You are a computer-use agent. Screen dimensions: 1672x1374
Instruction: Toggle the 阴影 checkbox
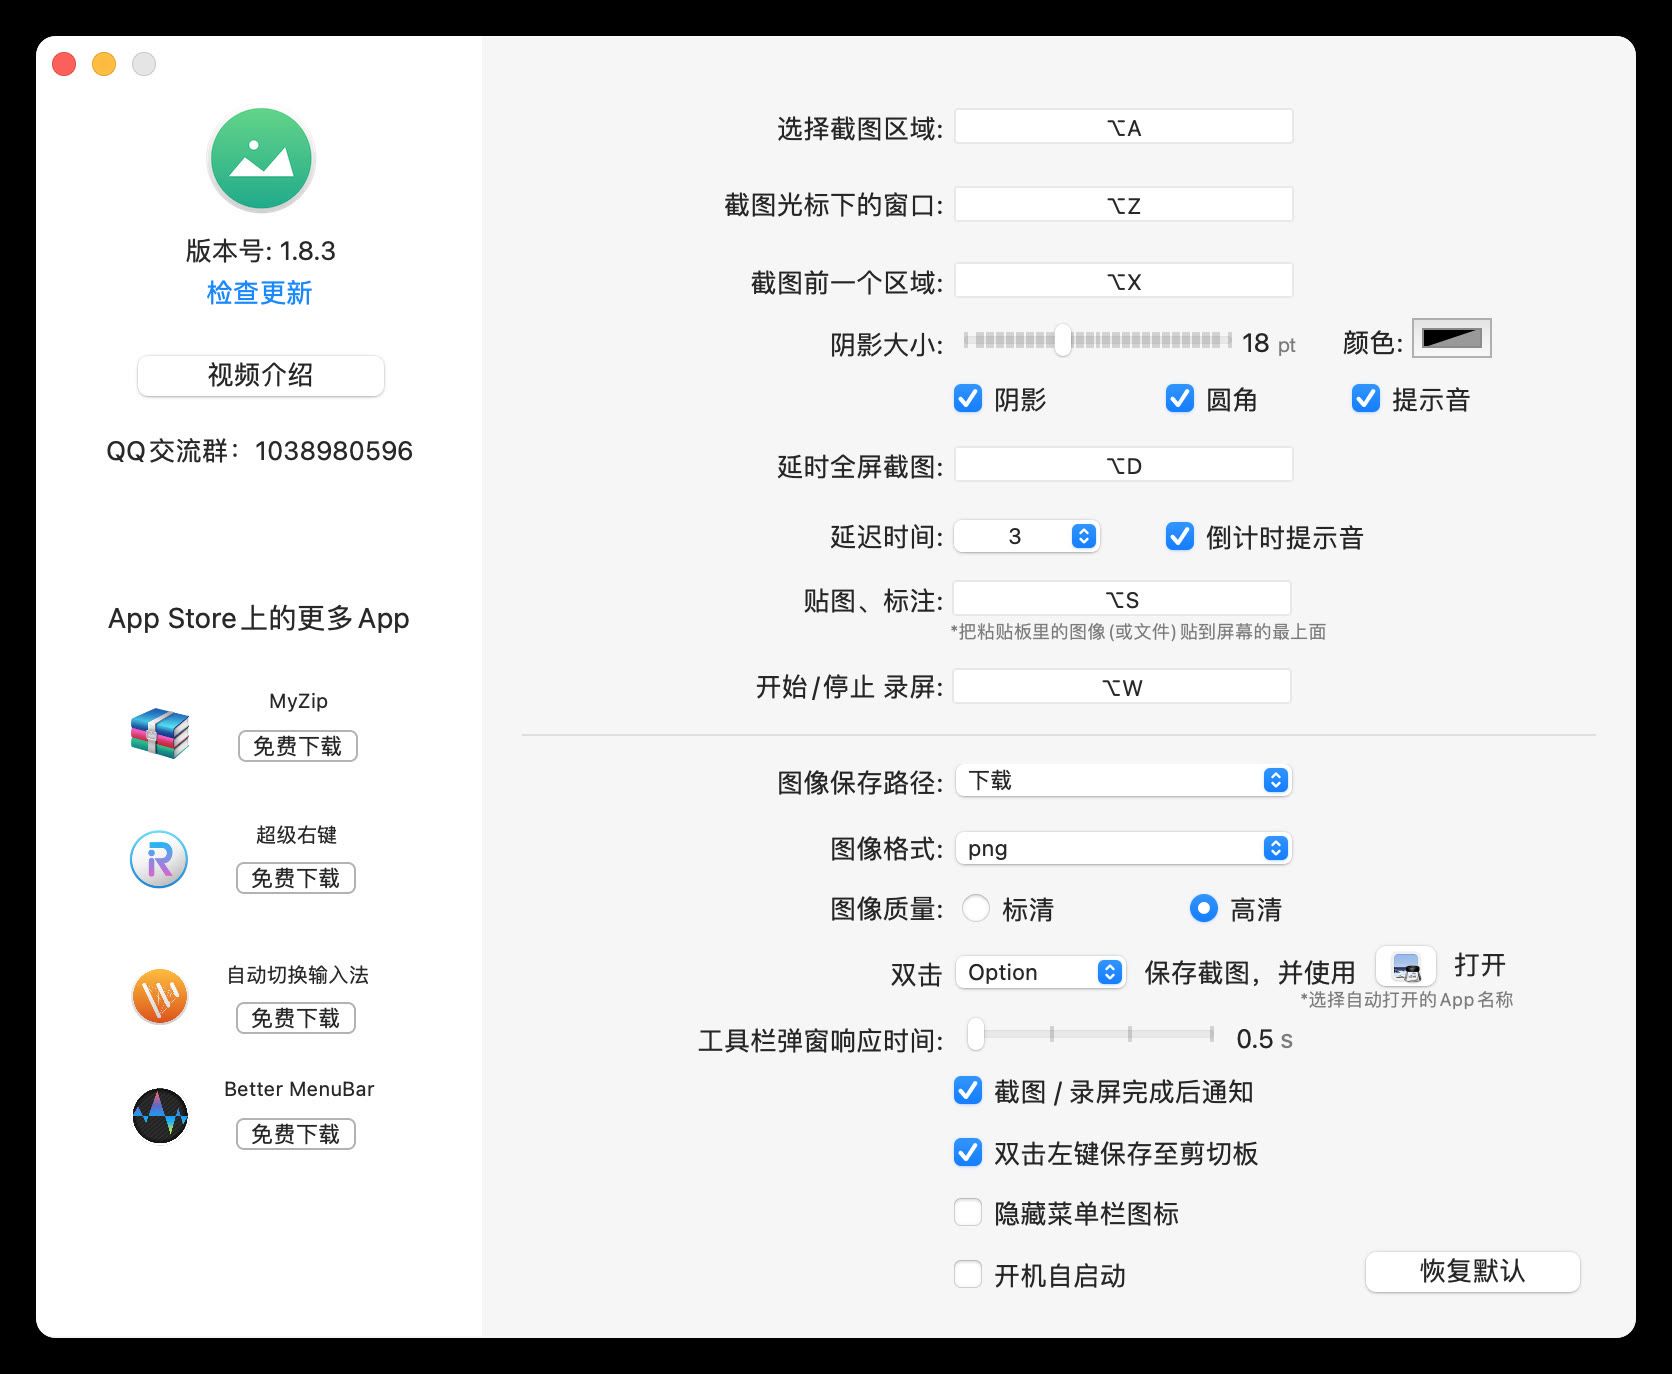968,398
